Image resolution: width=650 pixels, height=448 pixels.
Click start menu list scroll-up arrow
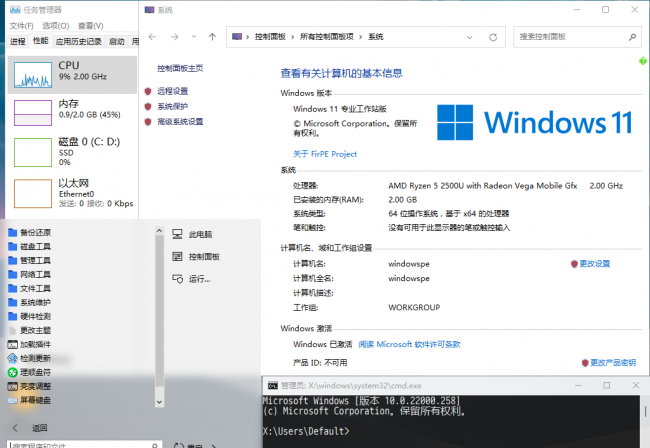click(x=159, y=231)
